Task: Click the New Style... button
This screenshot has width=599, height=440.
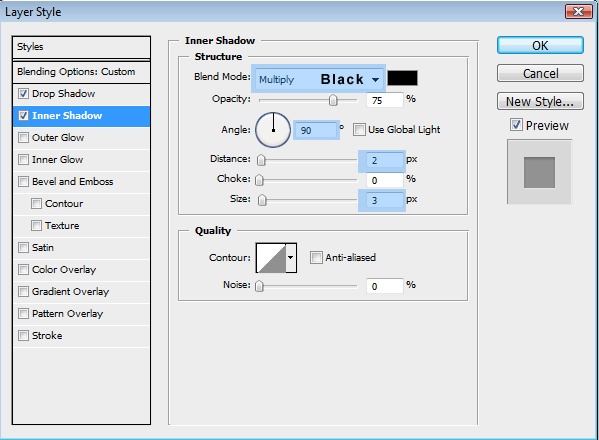Action: (x=540, y=101)
